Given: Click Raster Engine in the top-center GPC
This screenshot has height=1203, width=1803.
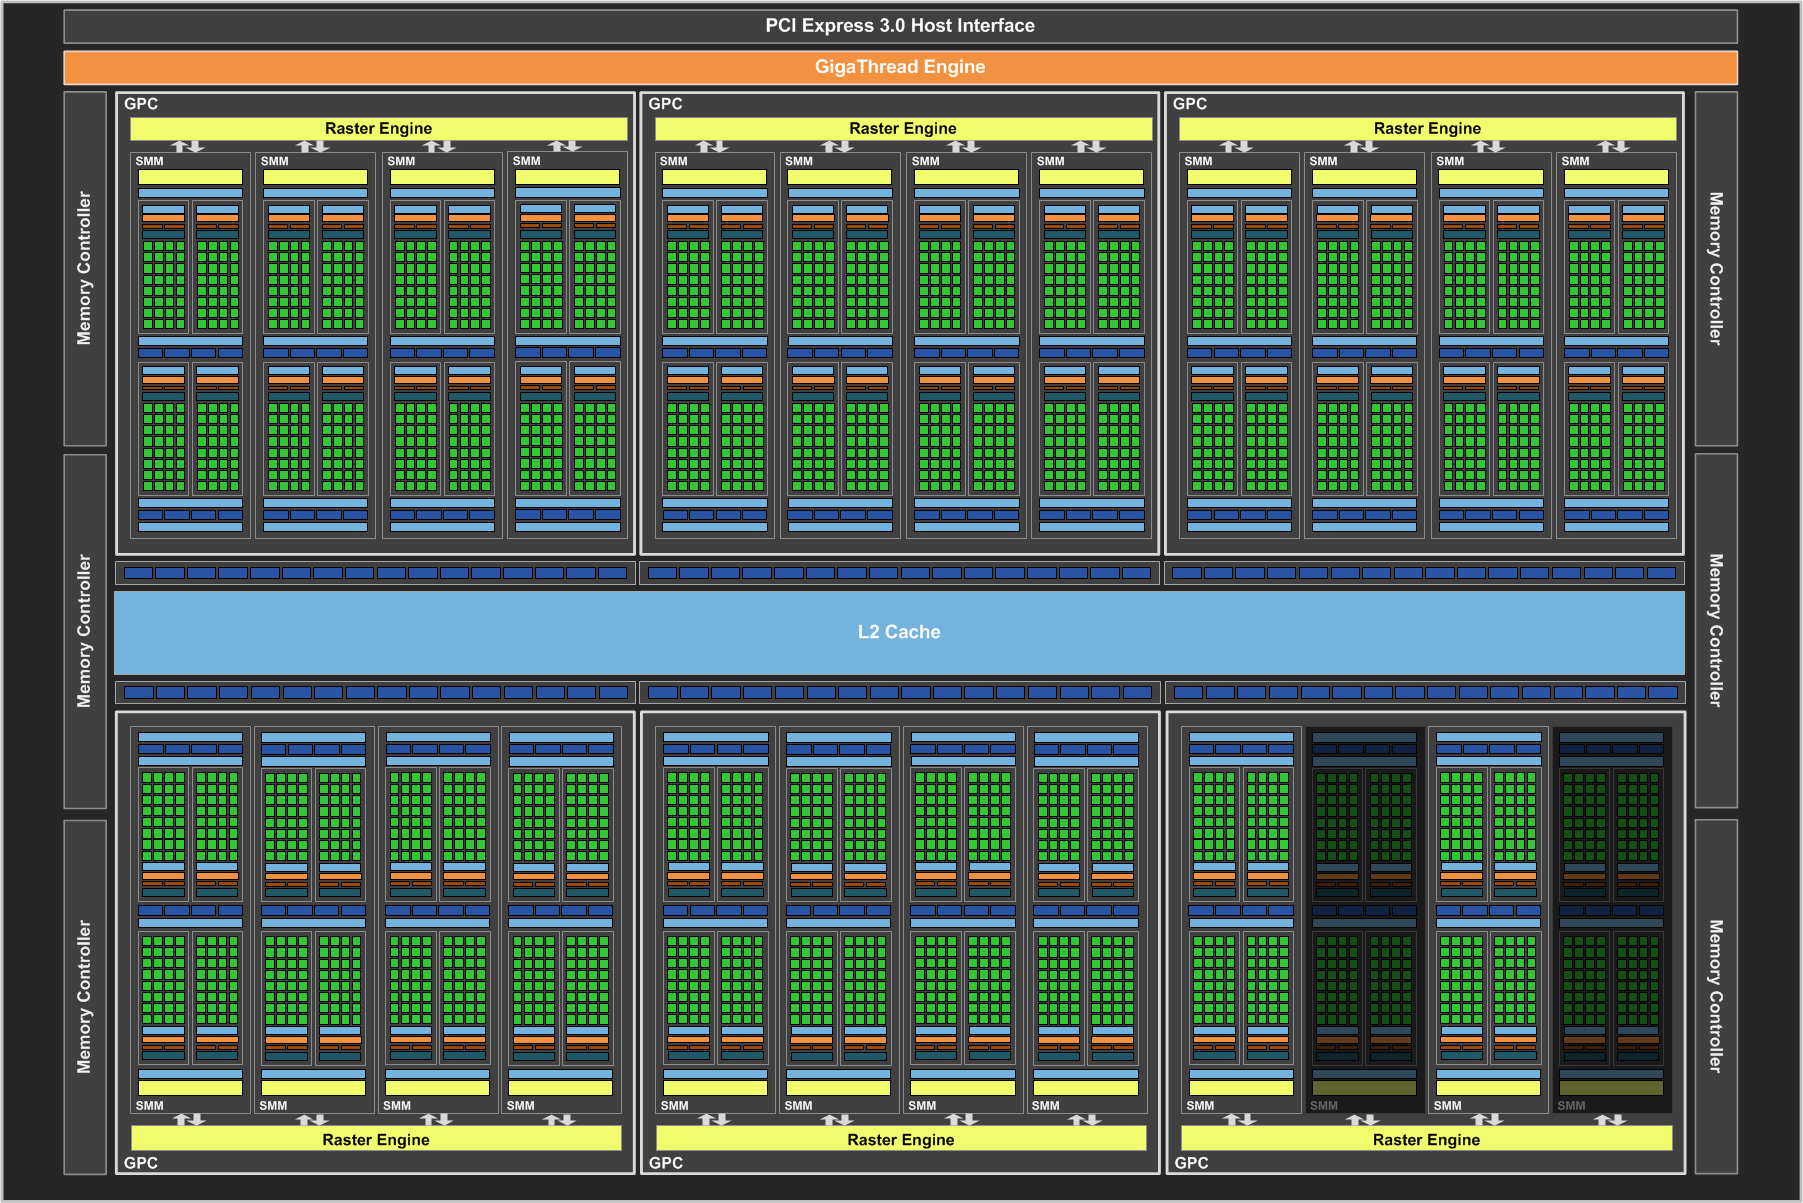Looking at the screenshot, I should point(903,128).
